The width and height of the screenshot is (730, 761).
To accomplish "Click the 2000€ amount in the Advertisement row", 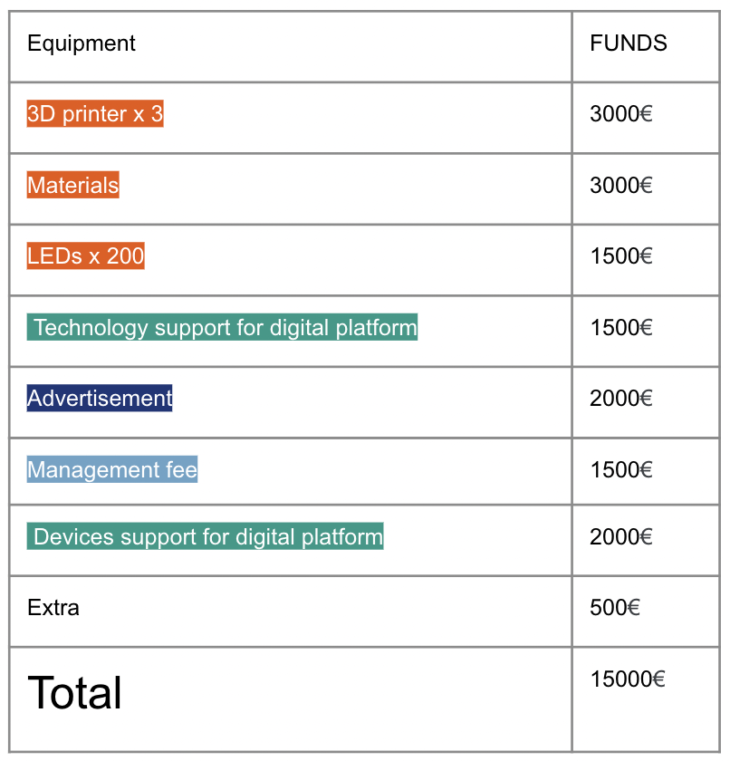I will point(621,398).
